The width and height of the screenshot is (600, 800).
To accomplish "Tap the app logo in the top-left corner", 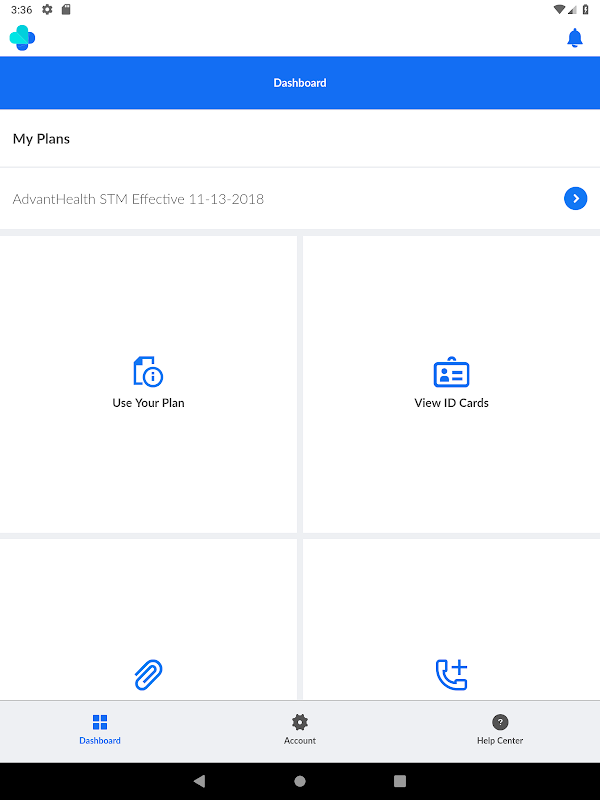I will tap(22, 38).
